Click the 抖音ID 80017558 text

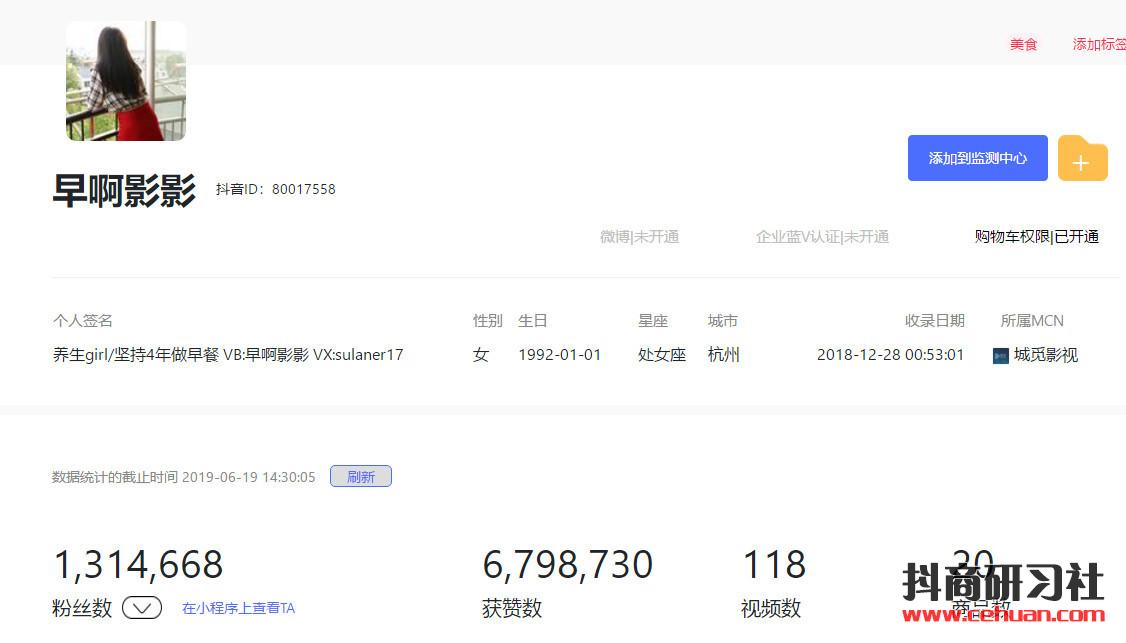point(276,189)
